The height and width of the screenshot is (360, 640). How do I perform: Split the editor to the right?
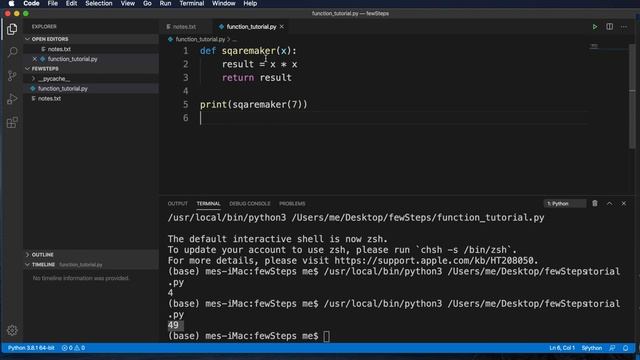(x=609, y=27)
